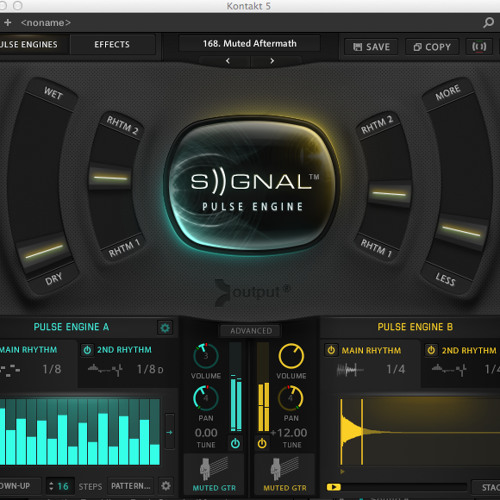
Task: Open Pulse Engine A settings gear
Action: tap(165, 328)
